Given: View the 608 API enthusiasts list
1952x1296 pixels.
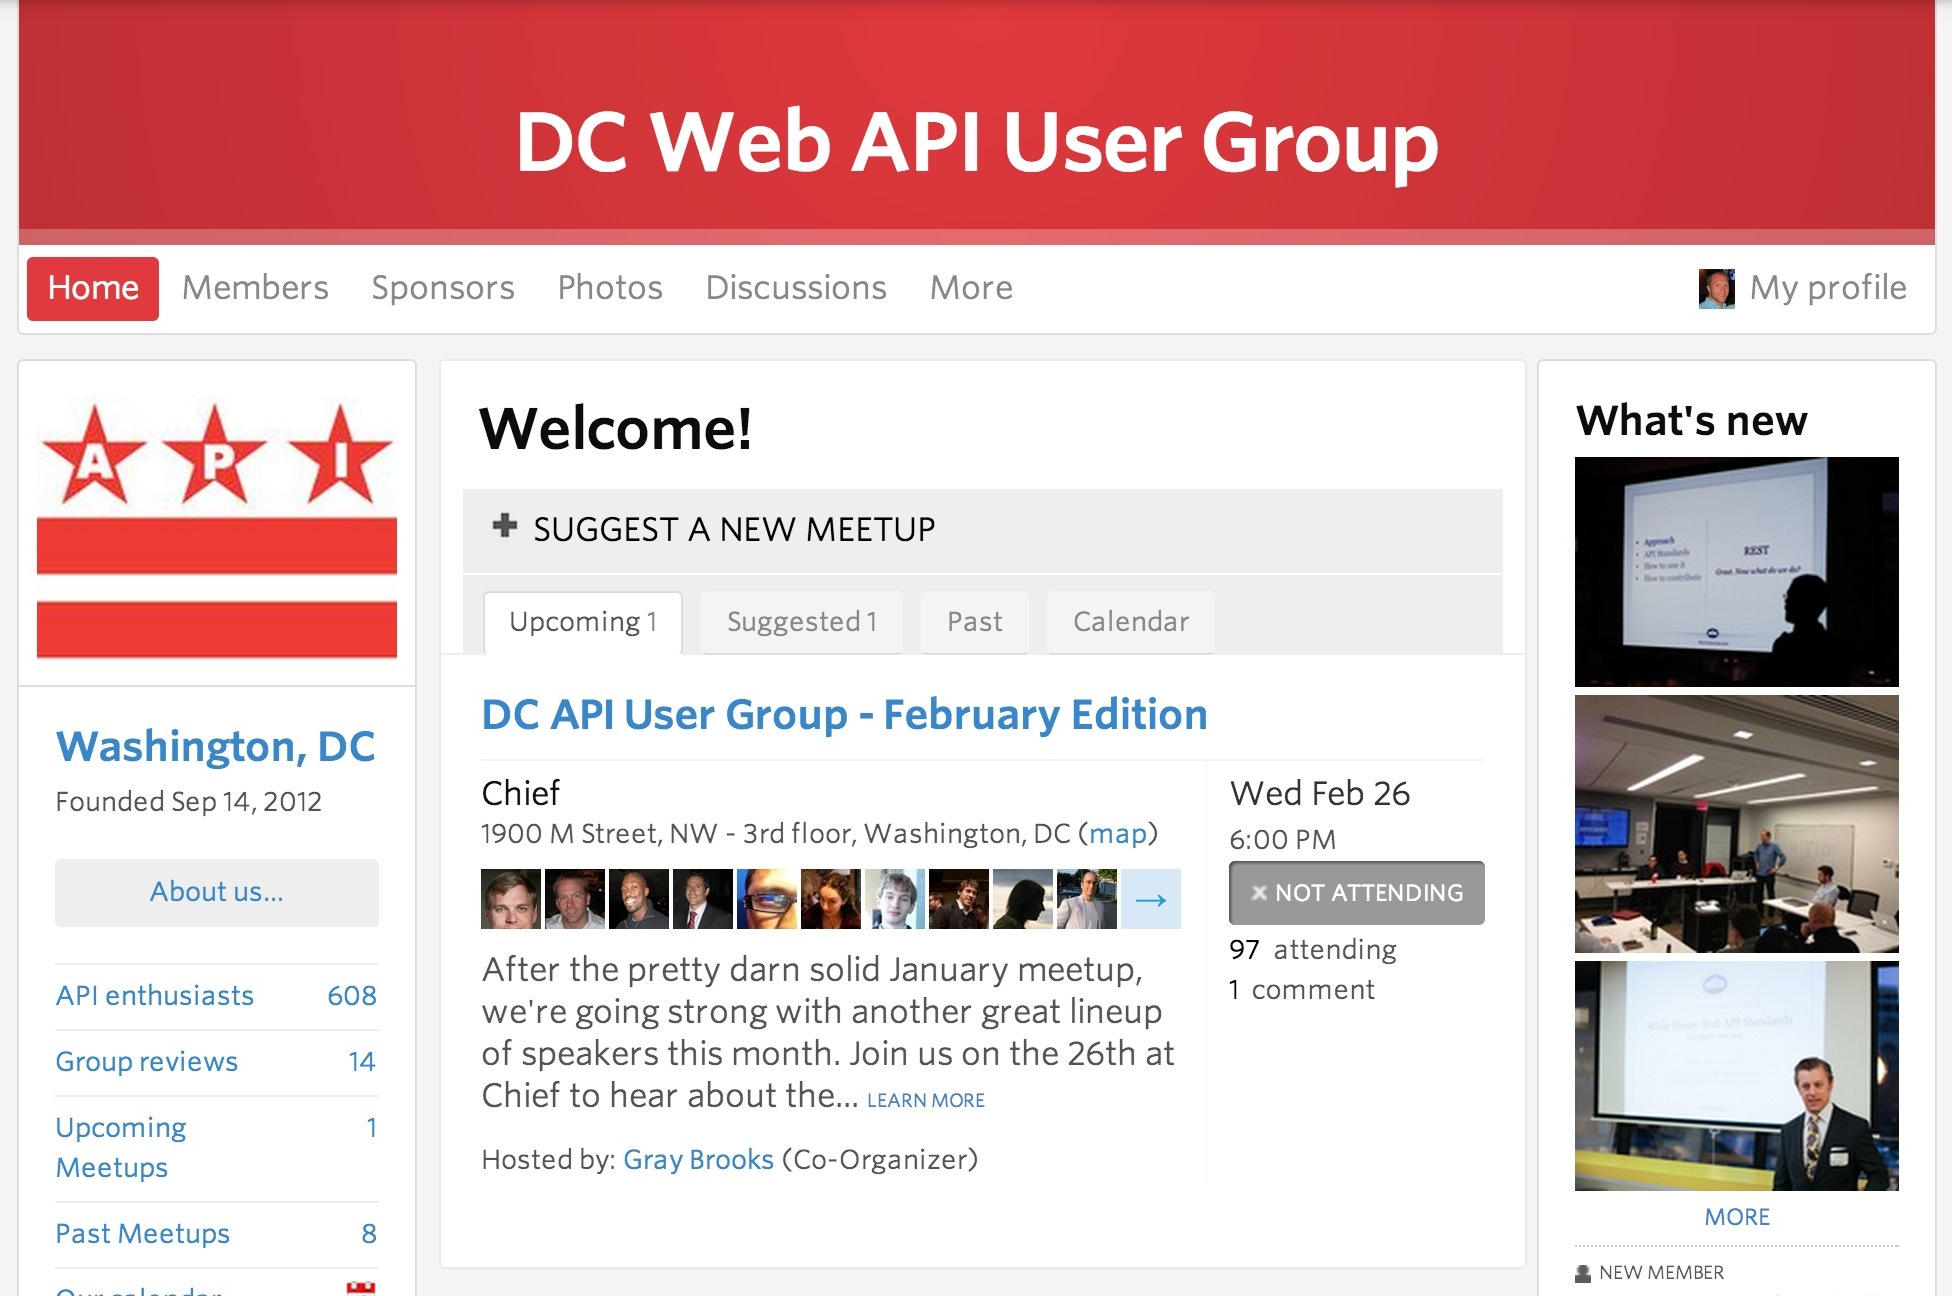Looking at the screenshot, I should 216,996.
